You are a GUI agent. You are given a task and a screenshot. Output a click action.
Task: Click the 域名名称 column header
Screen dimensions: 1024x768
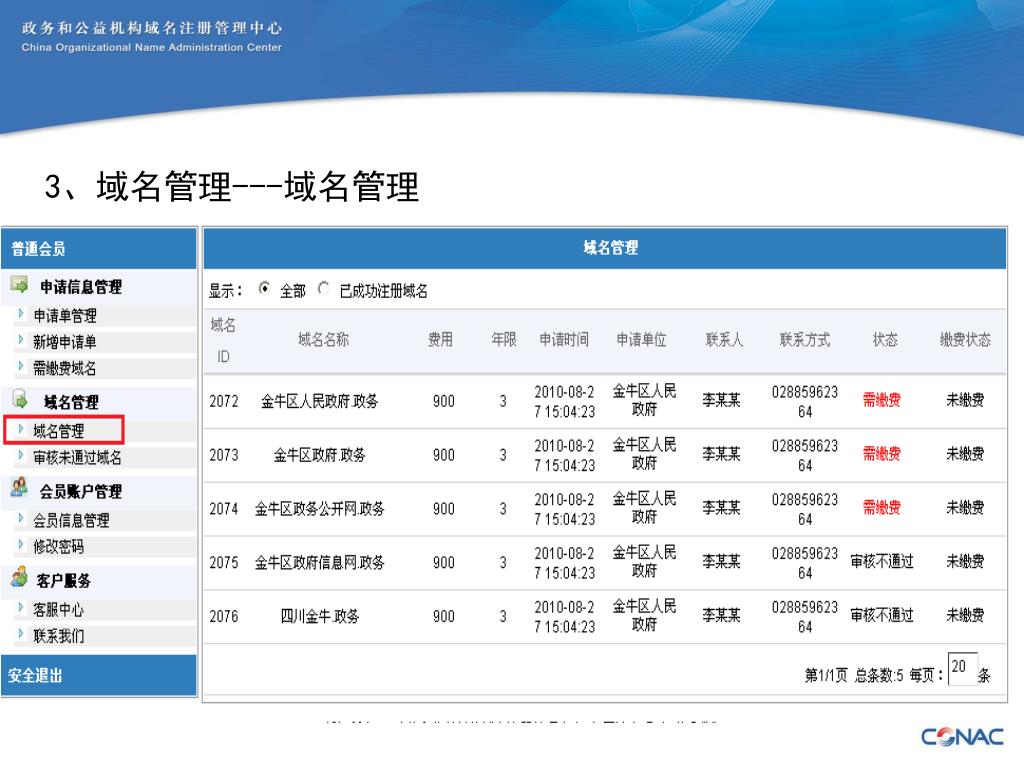[323, 340]
